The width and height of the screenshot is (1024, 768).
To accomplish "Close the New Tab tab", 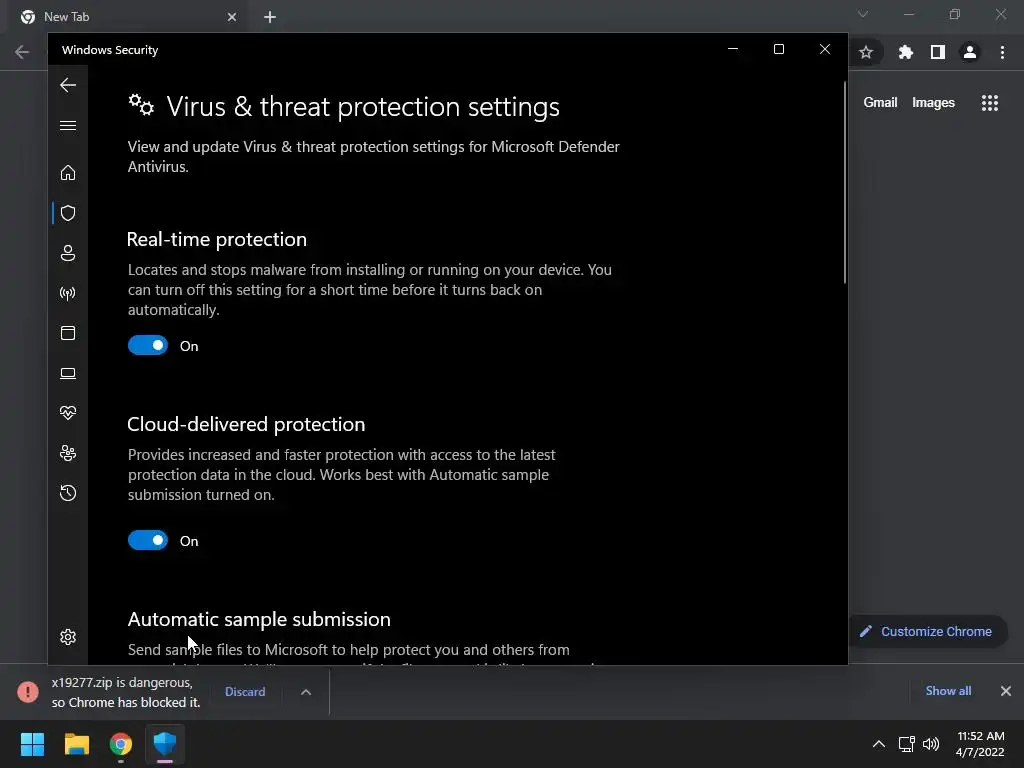I will tap(232, 17).
